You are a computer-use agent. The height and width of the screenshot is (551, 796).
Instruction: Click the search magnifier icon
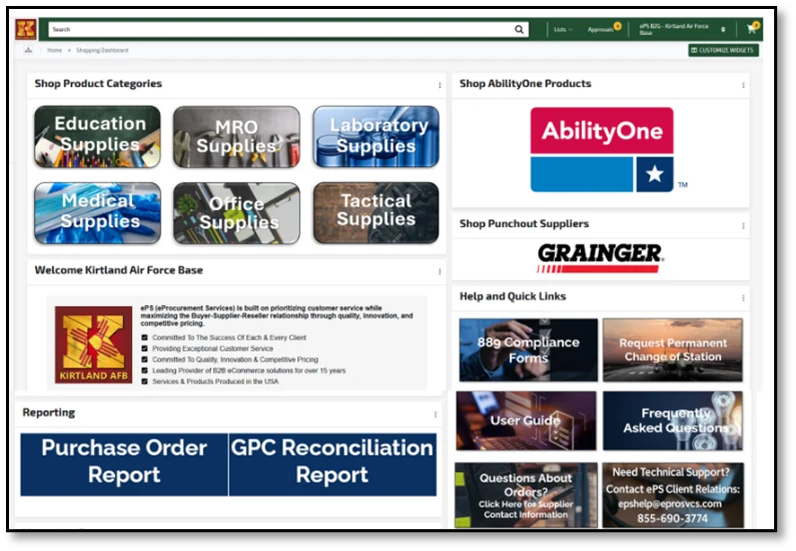click(519, 29)
